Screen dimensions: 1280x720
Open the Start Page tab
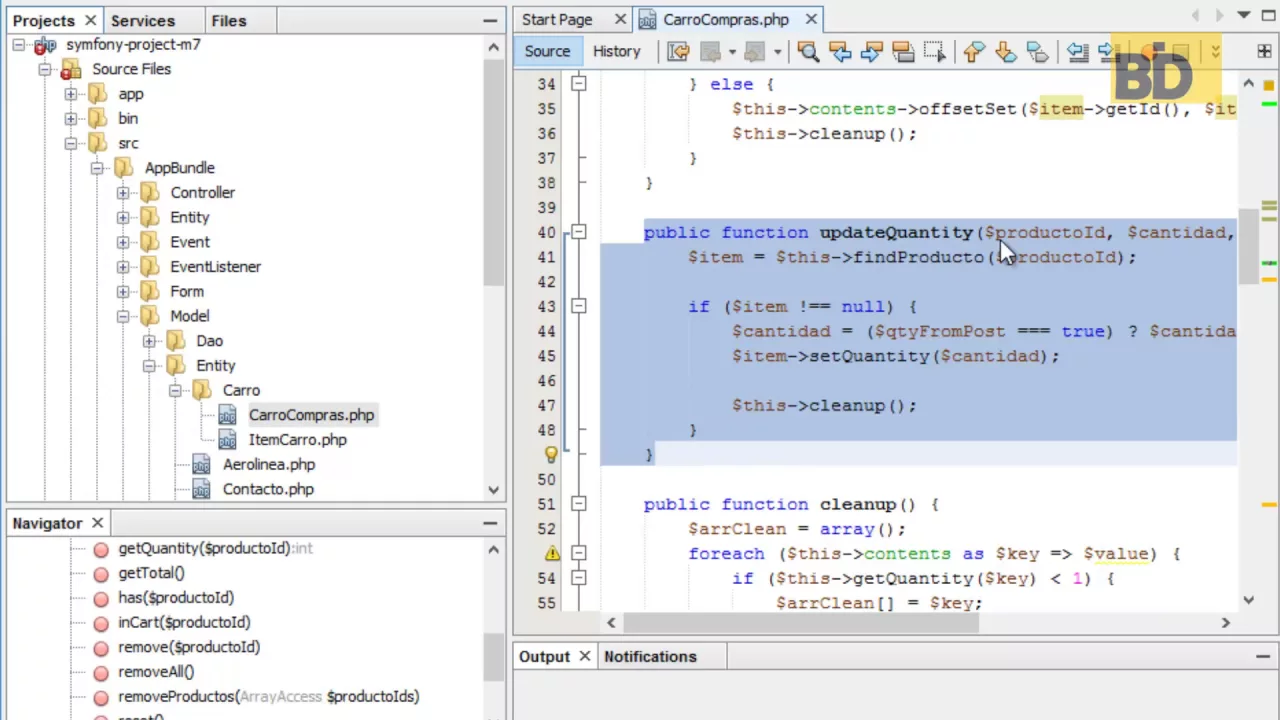[557, 19]
